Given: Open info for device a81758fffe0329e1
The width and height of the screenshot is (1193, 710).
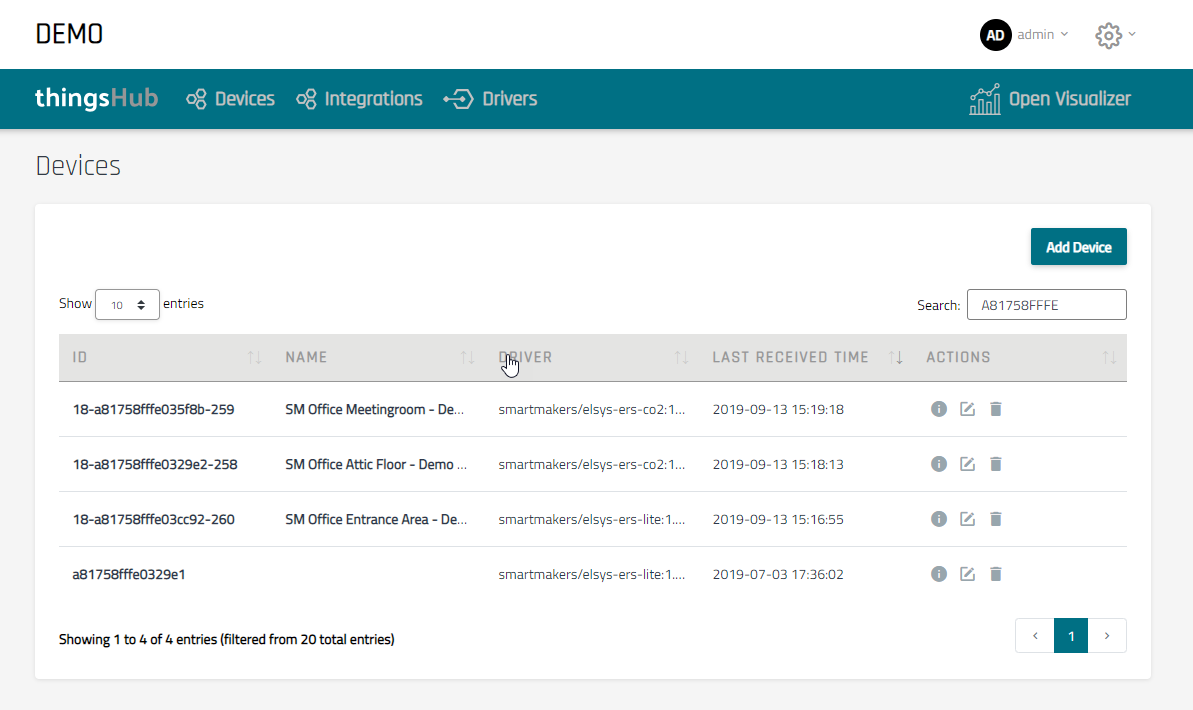Looking at the screenshot, I should pos(938,574).
